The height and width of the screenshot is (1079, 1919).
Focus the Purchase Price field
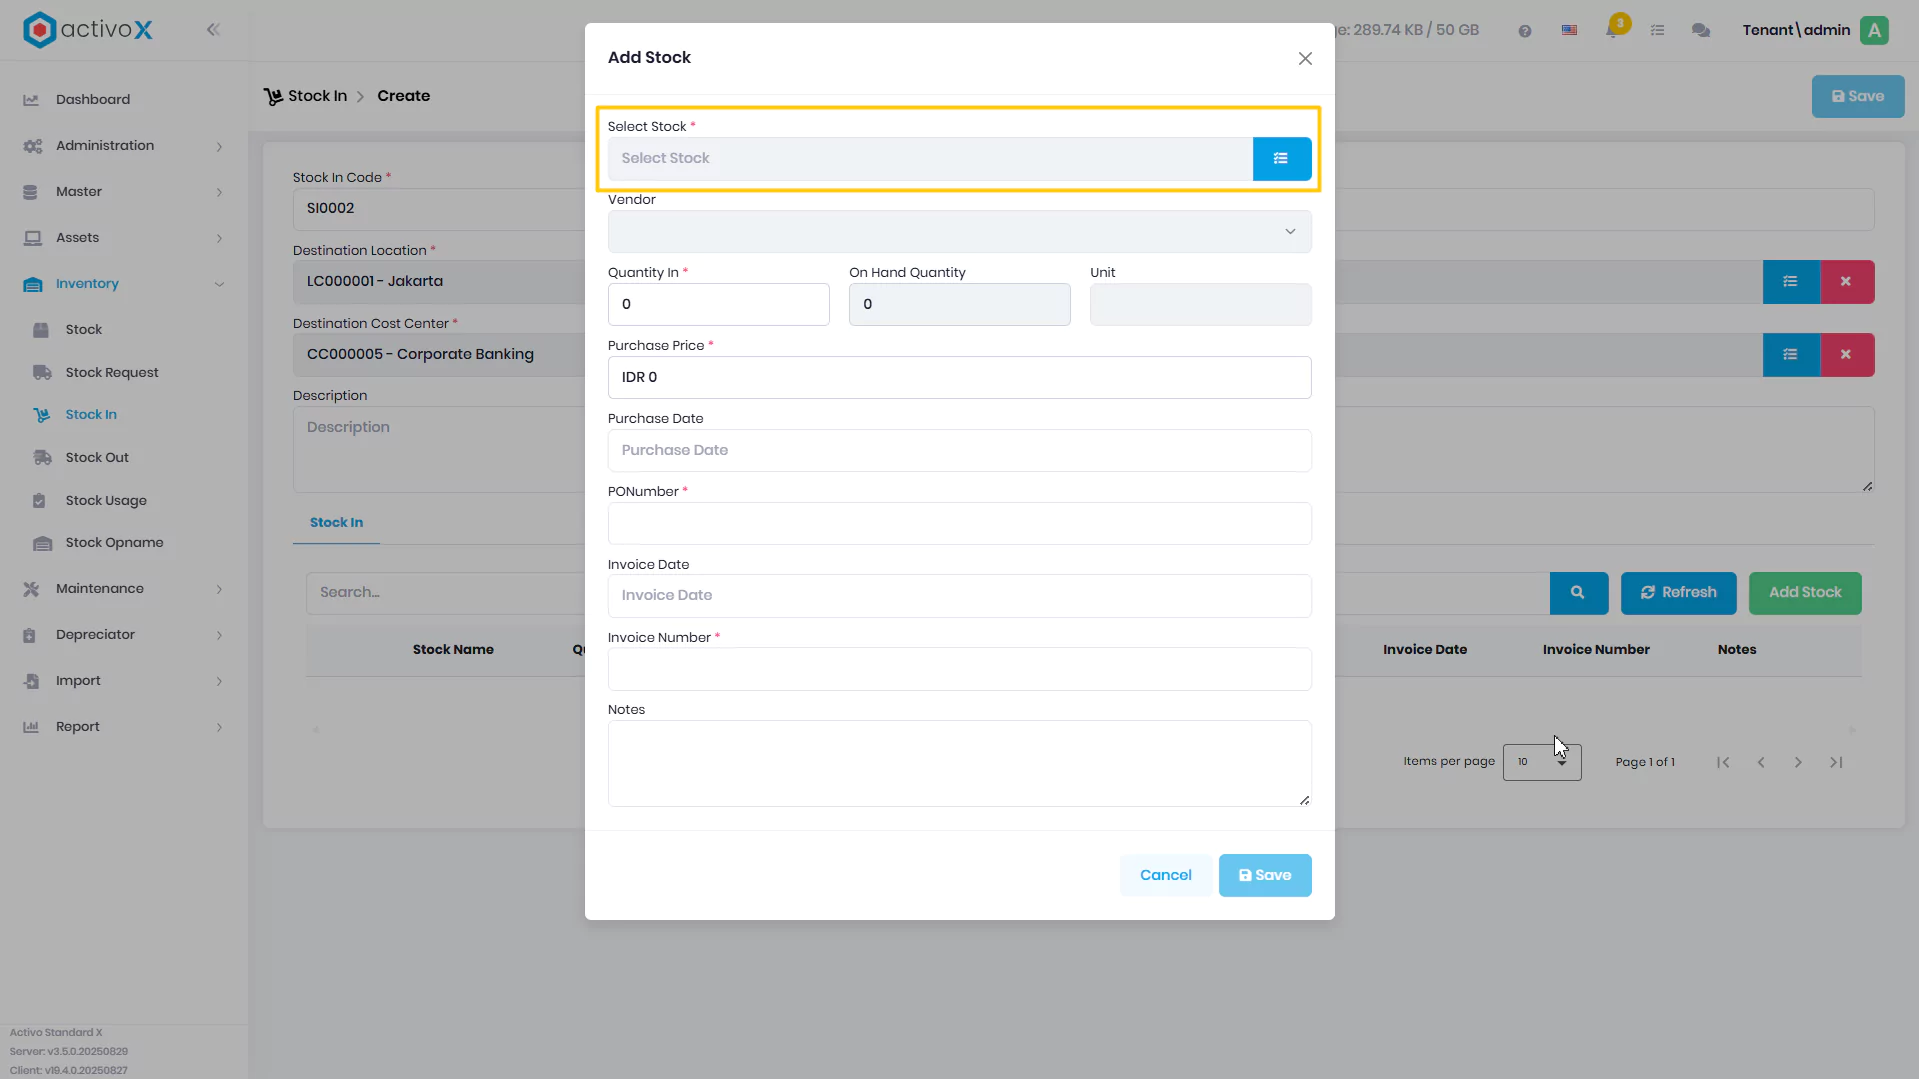(x=959, y=378)
